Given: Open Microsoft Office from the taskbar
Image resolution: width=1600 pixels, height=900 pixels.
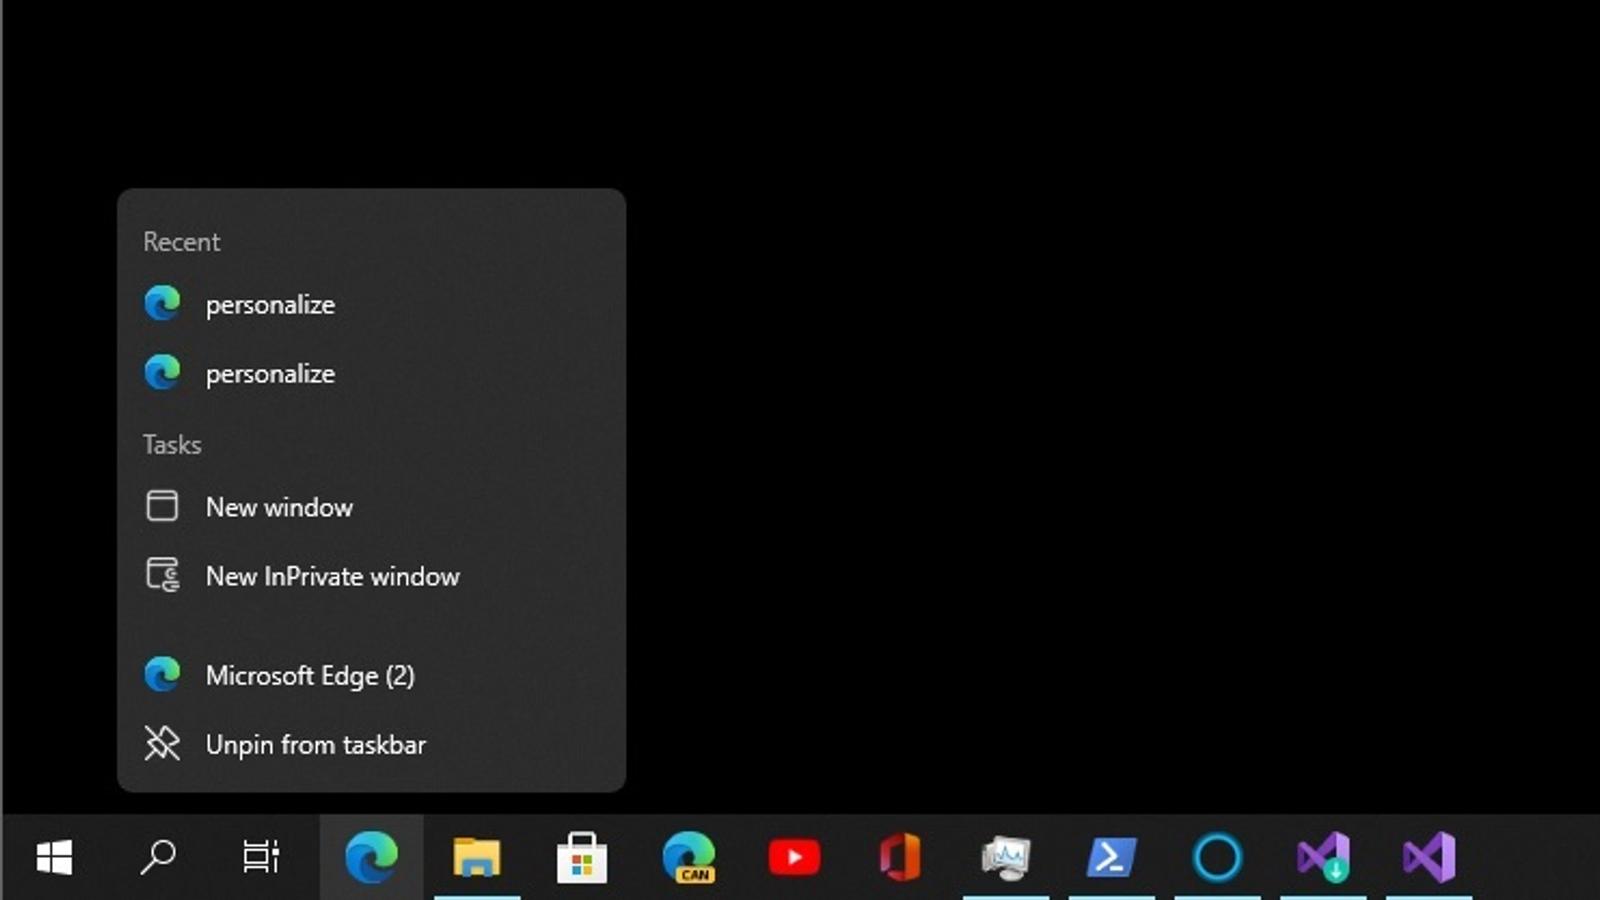Looking at the screenshot, I should (x=900, y=857).
